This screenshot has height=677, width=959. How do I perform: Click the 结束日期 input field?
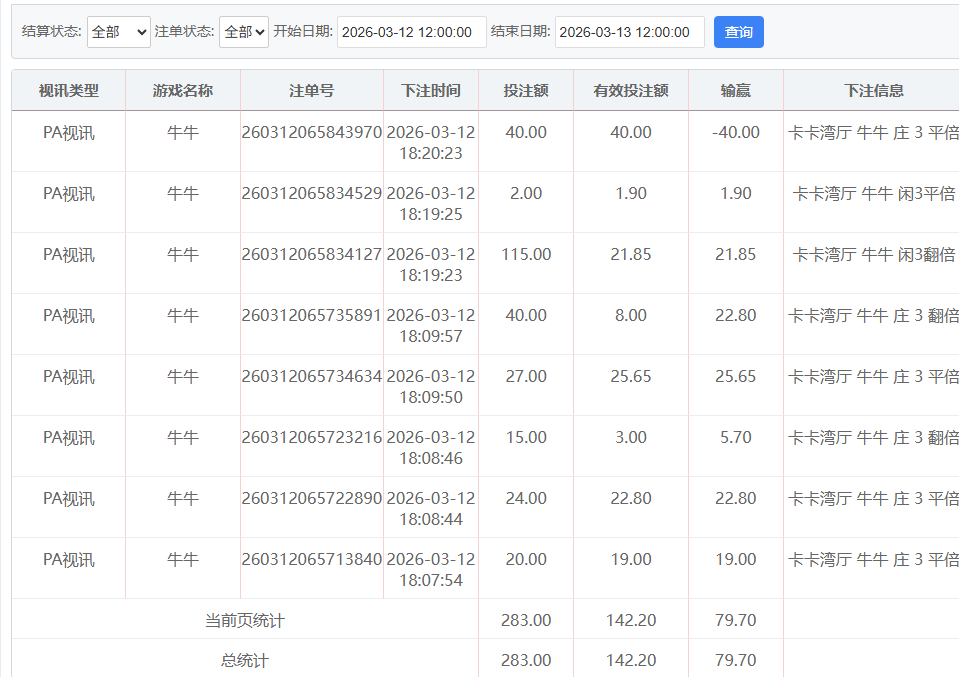(629, 32)
